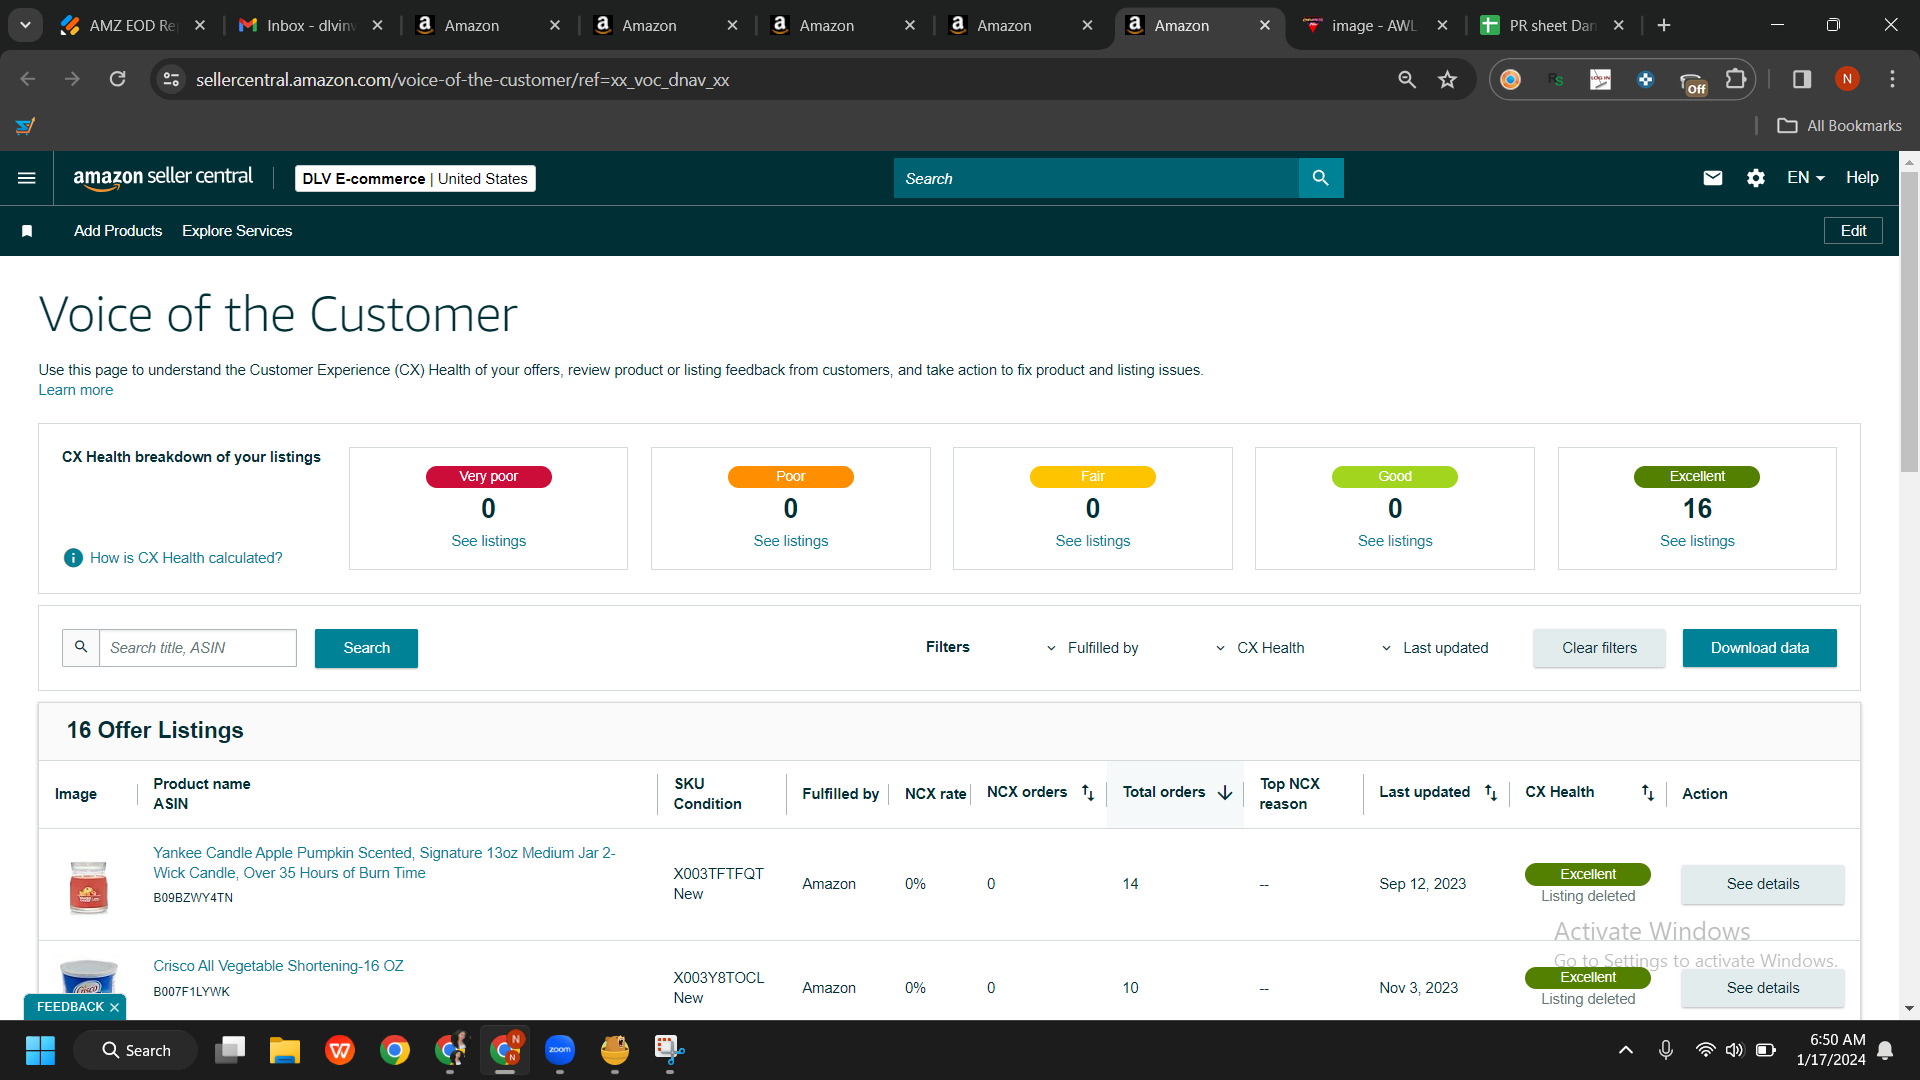
Task: Click the CX Health info icon
Action: (x=73, y=558)
